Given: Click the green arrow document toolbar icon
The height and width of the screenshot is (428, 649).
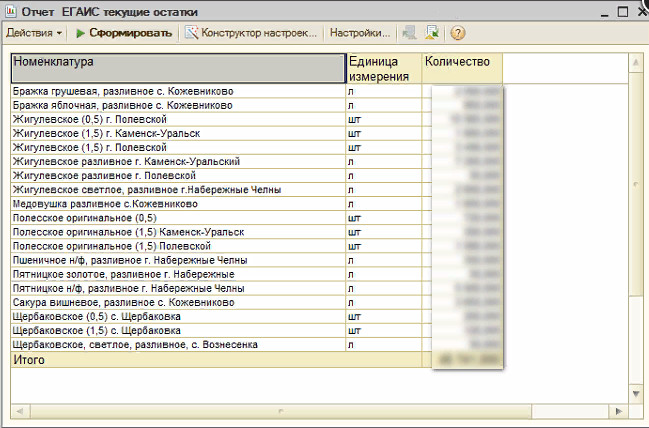Looking at the screenshot, I should (432, 33).
